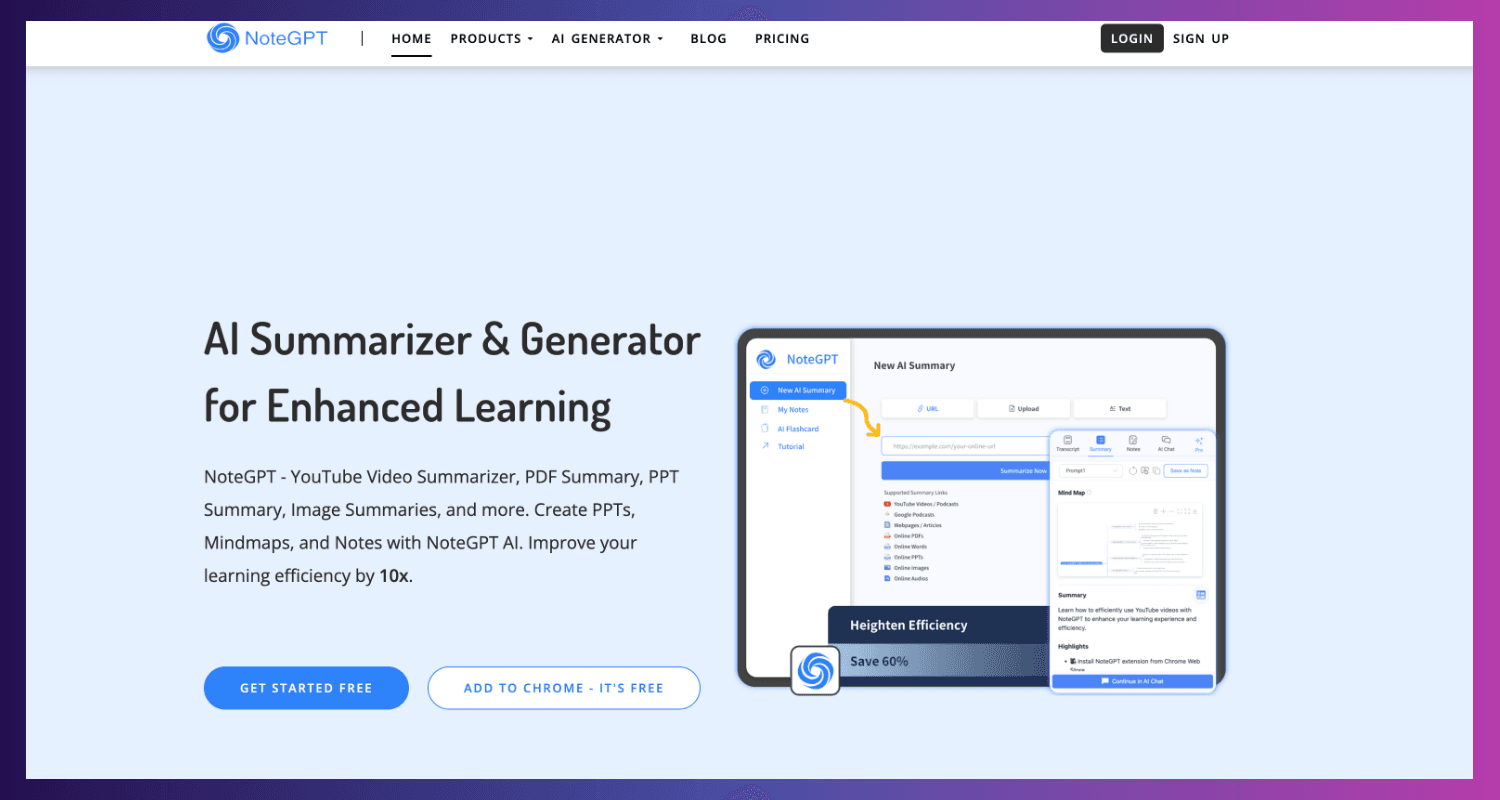Image resolution: width=1500 pixels, height=800 pixels.
Task: Click the Summarize Now button
Action: click(x=966, y=471)
